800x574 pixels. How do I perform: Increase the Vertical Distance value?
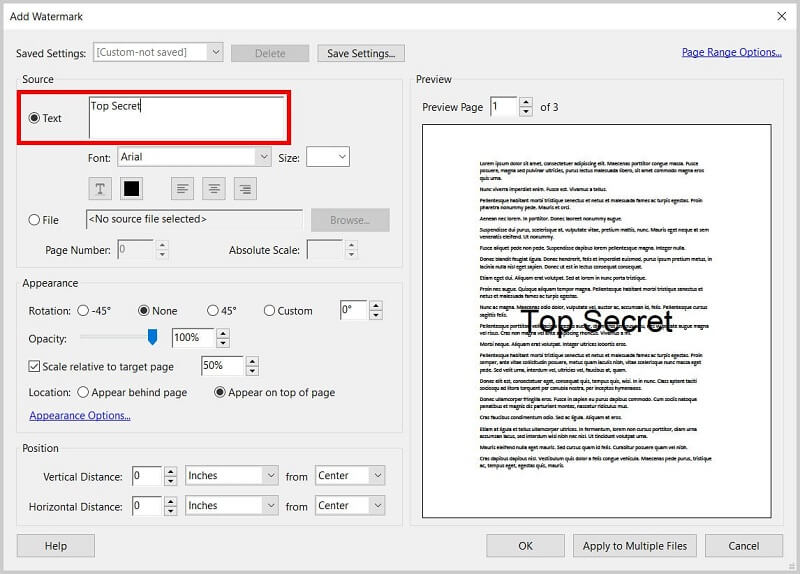171,471
